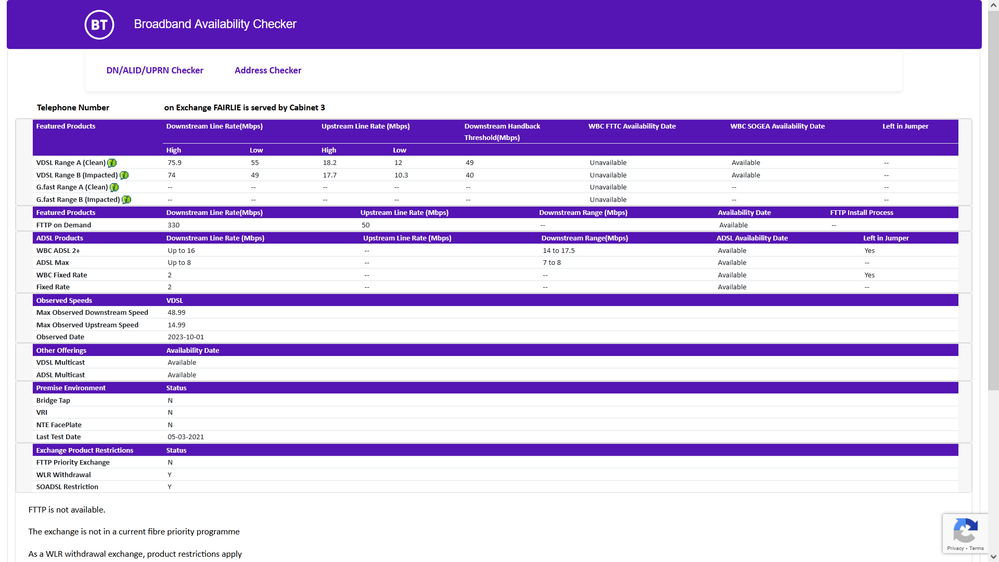Click the Observed Speeds section header
The height and width of the screenshot is (562, 999).
tap(64, 300)
